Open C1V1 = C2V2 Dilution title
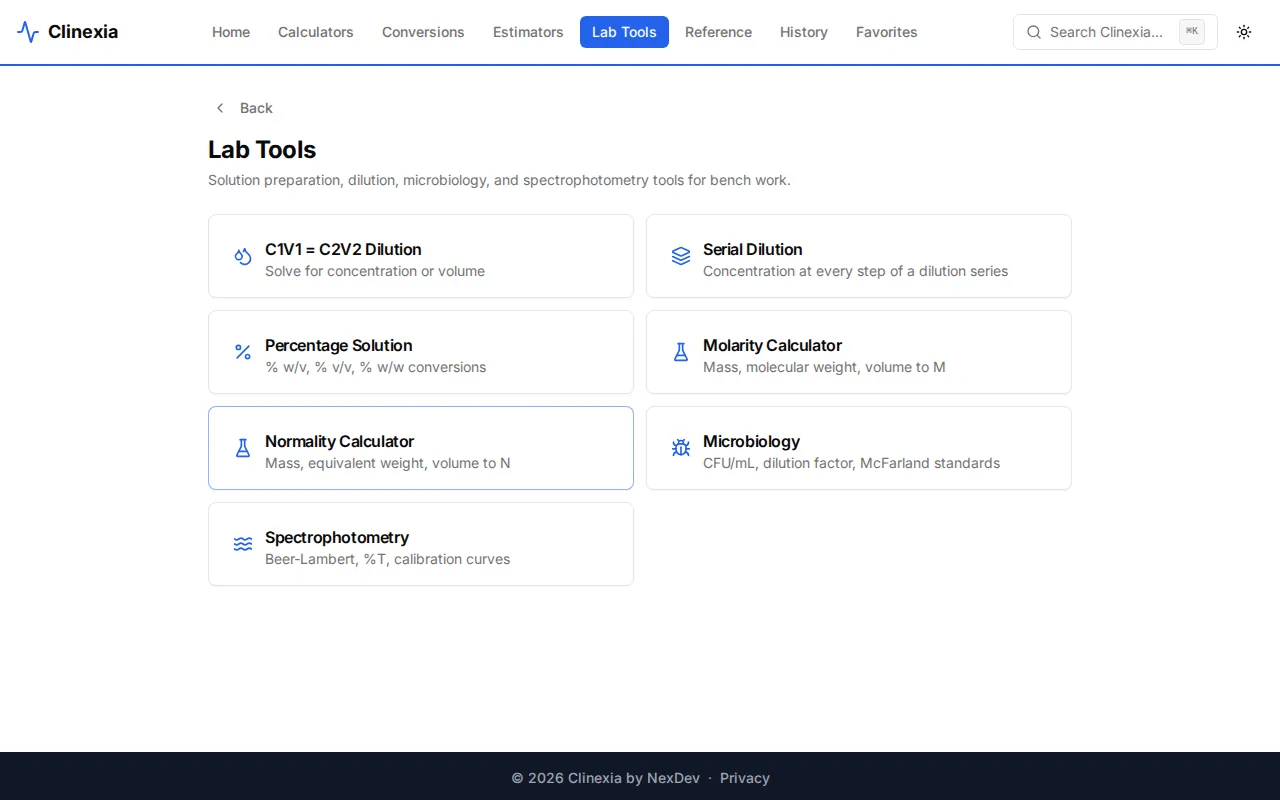Screen dimensions: 1280x800 tap(343, 249)
